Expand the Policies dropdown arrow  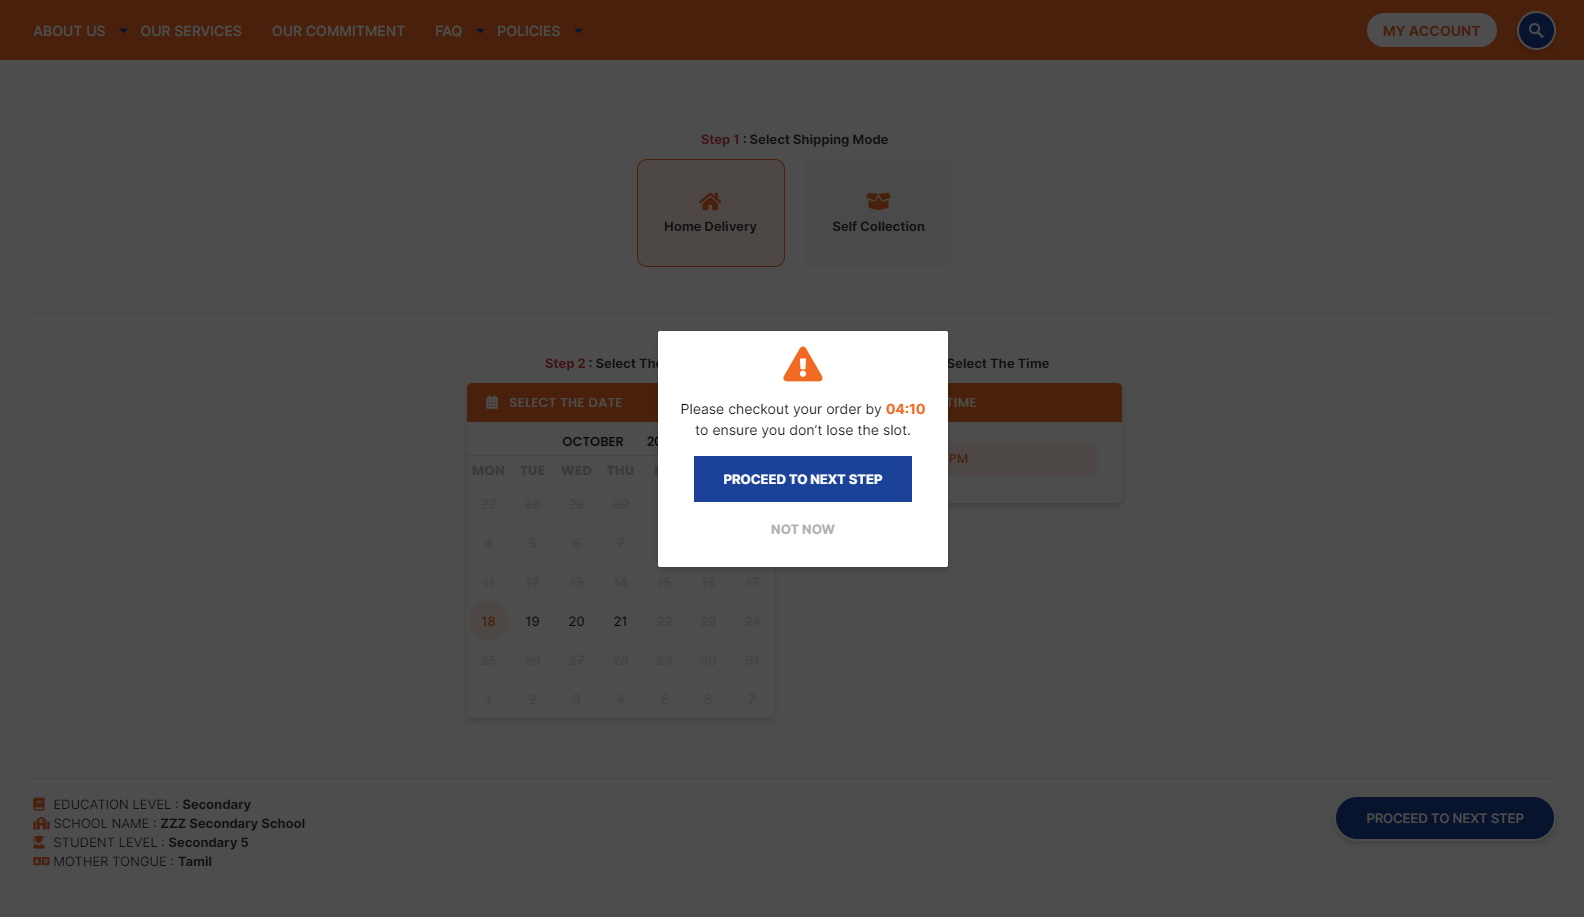coord(578,31)
